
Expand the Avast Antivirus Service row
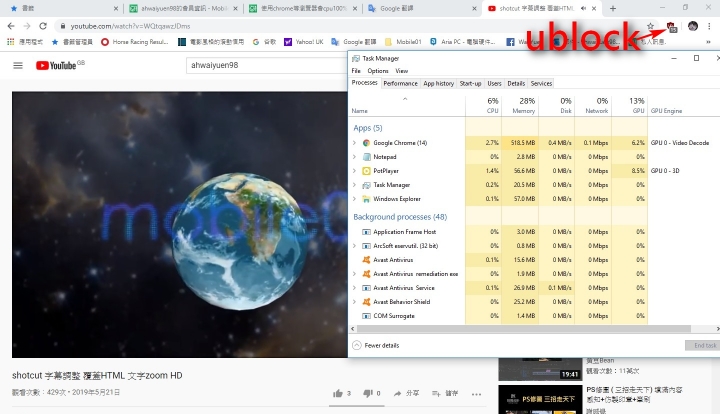pos(354,288)
